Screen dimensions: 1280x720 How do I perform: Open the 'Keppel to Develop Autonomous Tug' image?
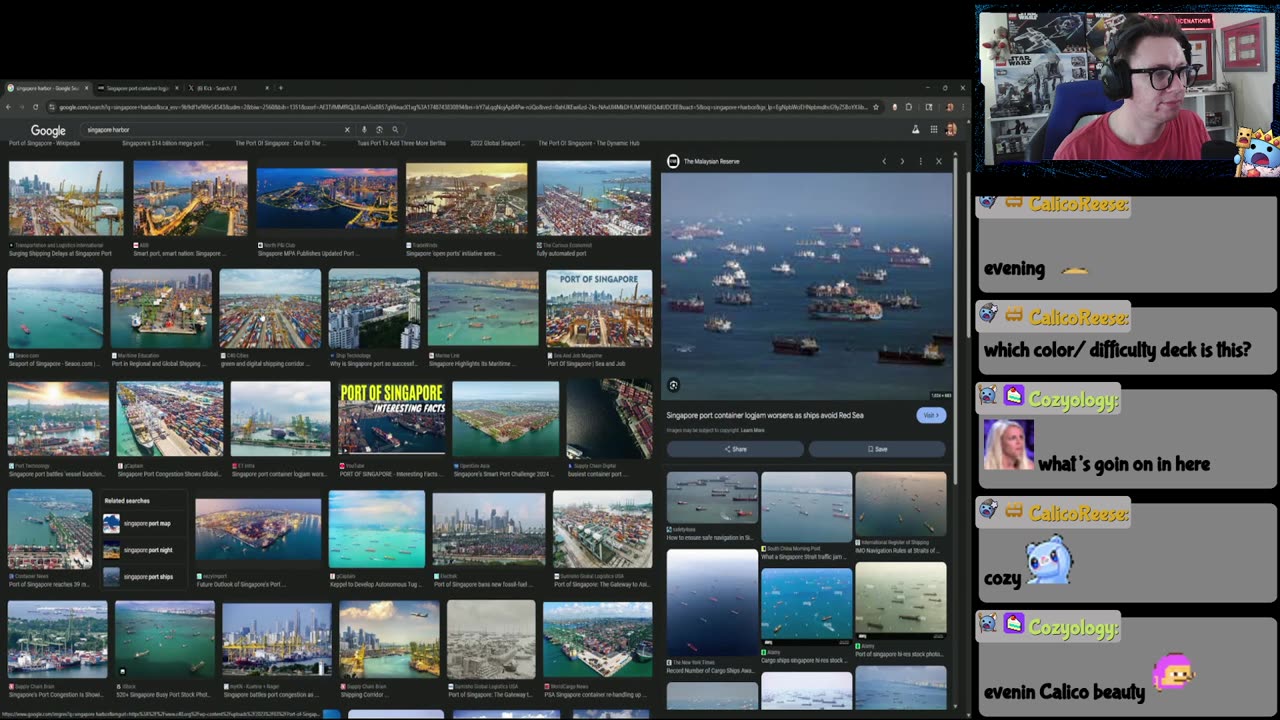[377, 529]
